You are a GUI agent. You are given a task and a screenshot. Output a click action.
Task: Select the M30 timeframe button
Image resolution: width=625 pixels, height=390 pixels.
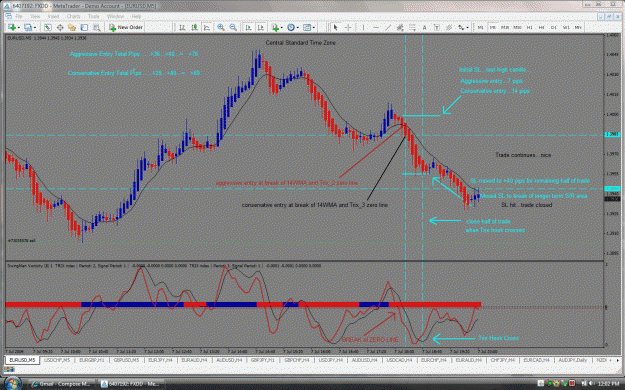(x=517, y=27)
